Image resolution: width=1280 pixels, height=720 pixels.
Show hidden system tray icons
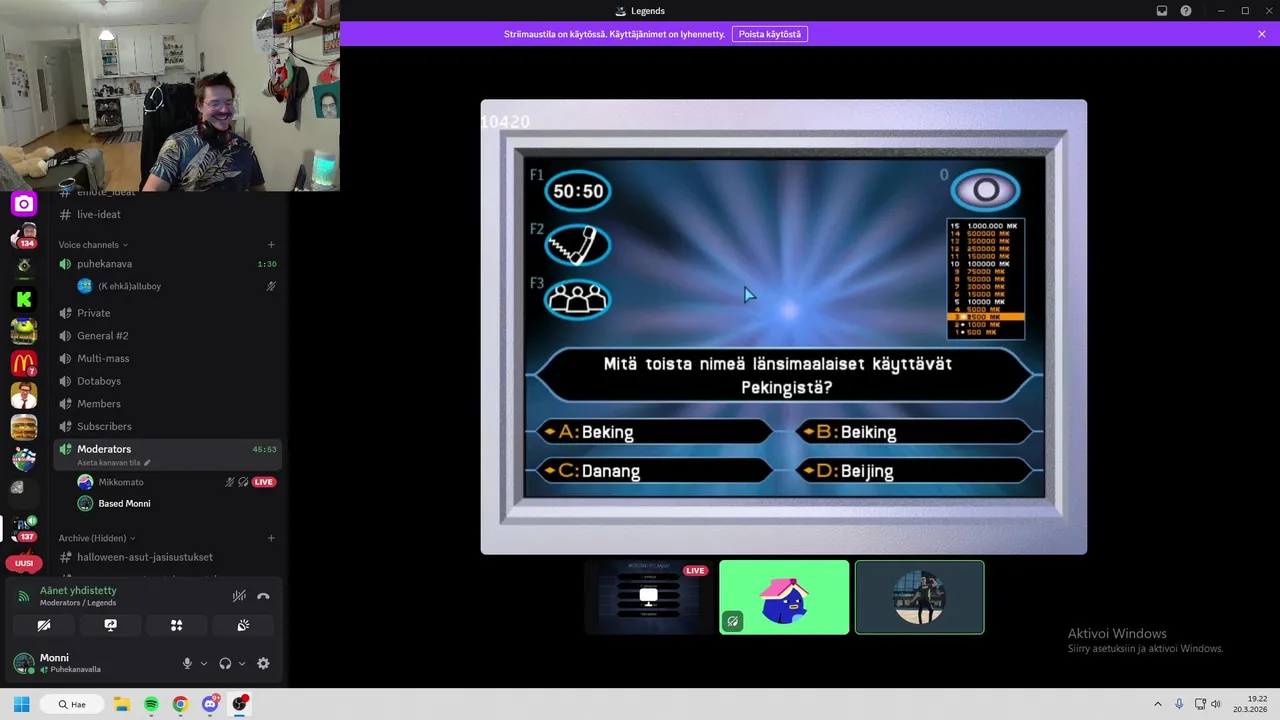[1158, 704]
